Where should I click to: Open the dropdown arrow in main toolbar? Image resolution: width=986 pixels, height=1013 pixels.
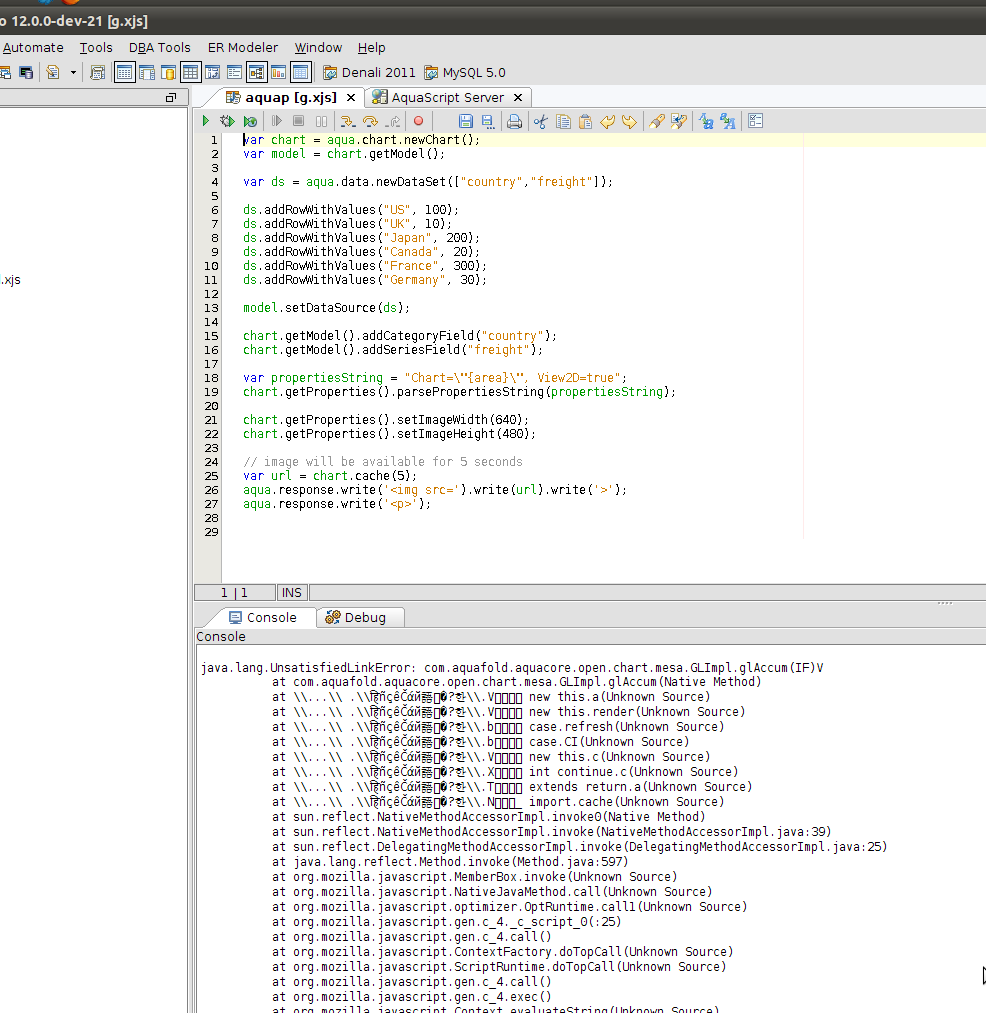73,72
